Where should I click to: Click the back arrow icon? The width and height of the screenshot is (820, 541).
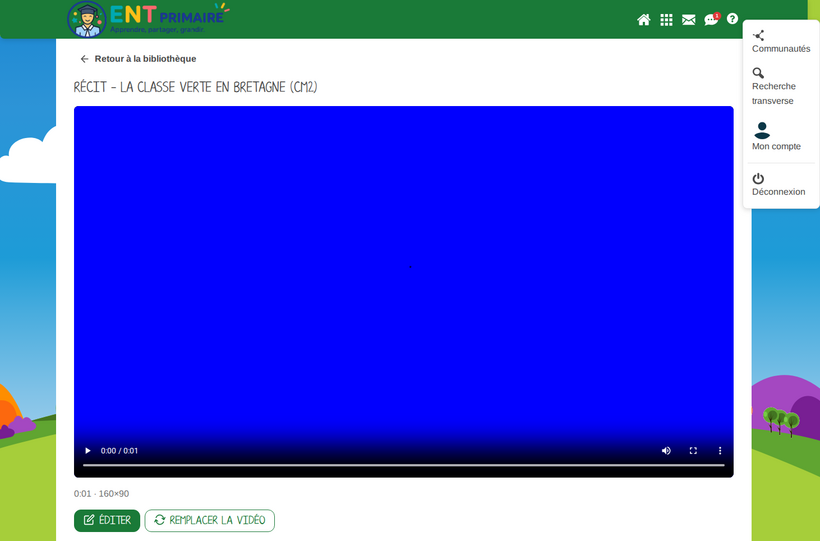coord(84,59)
